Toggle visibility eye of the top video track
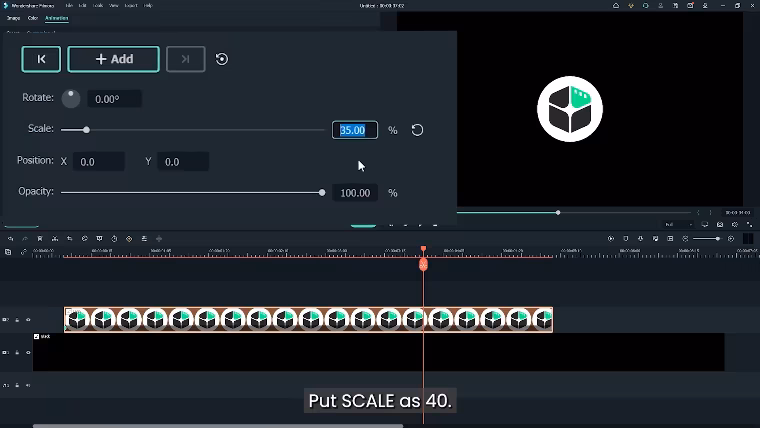760x428 pixels. (28, 320)
